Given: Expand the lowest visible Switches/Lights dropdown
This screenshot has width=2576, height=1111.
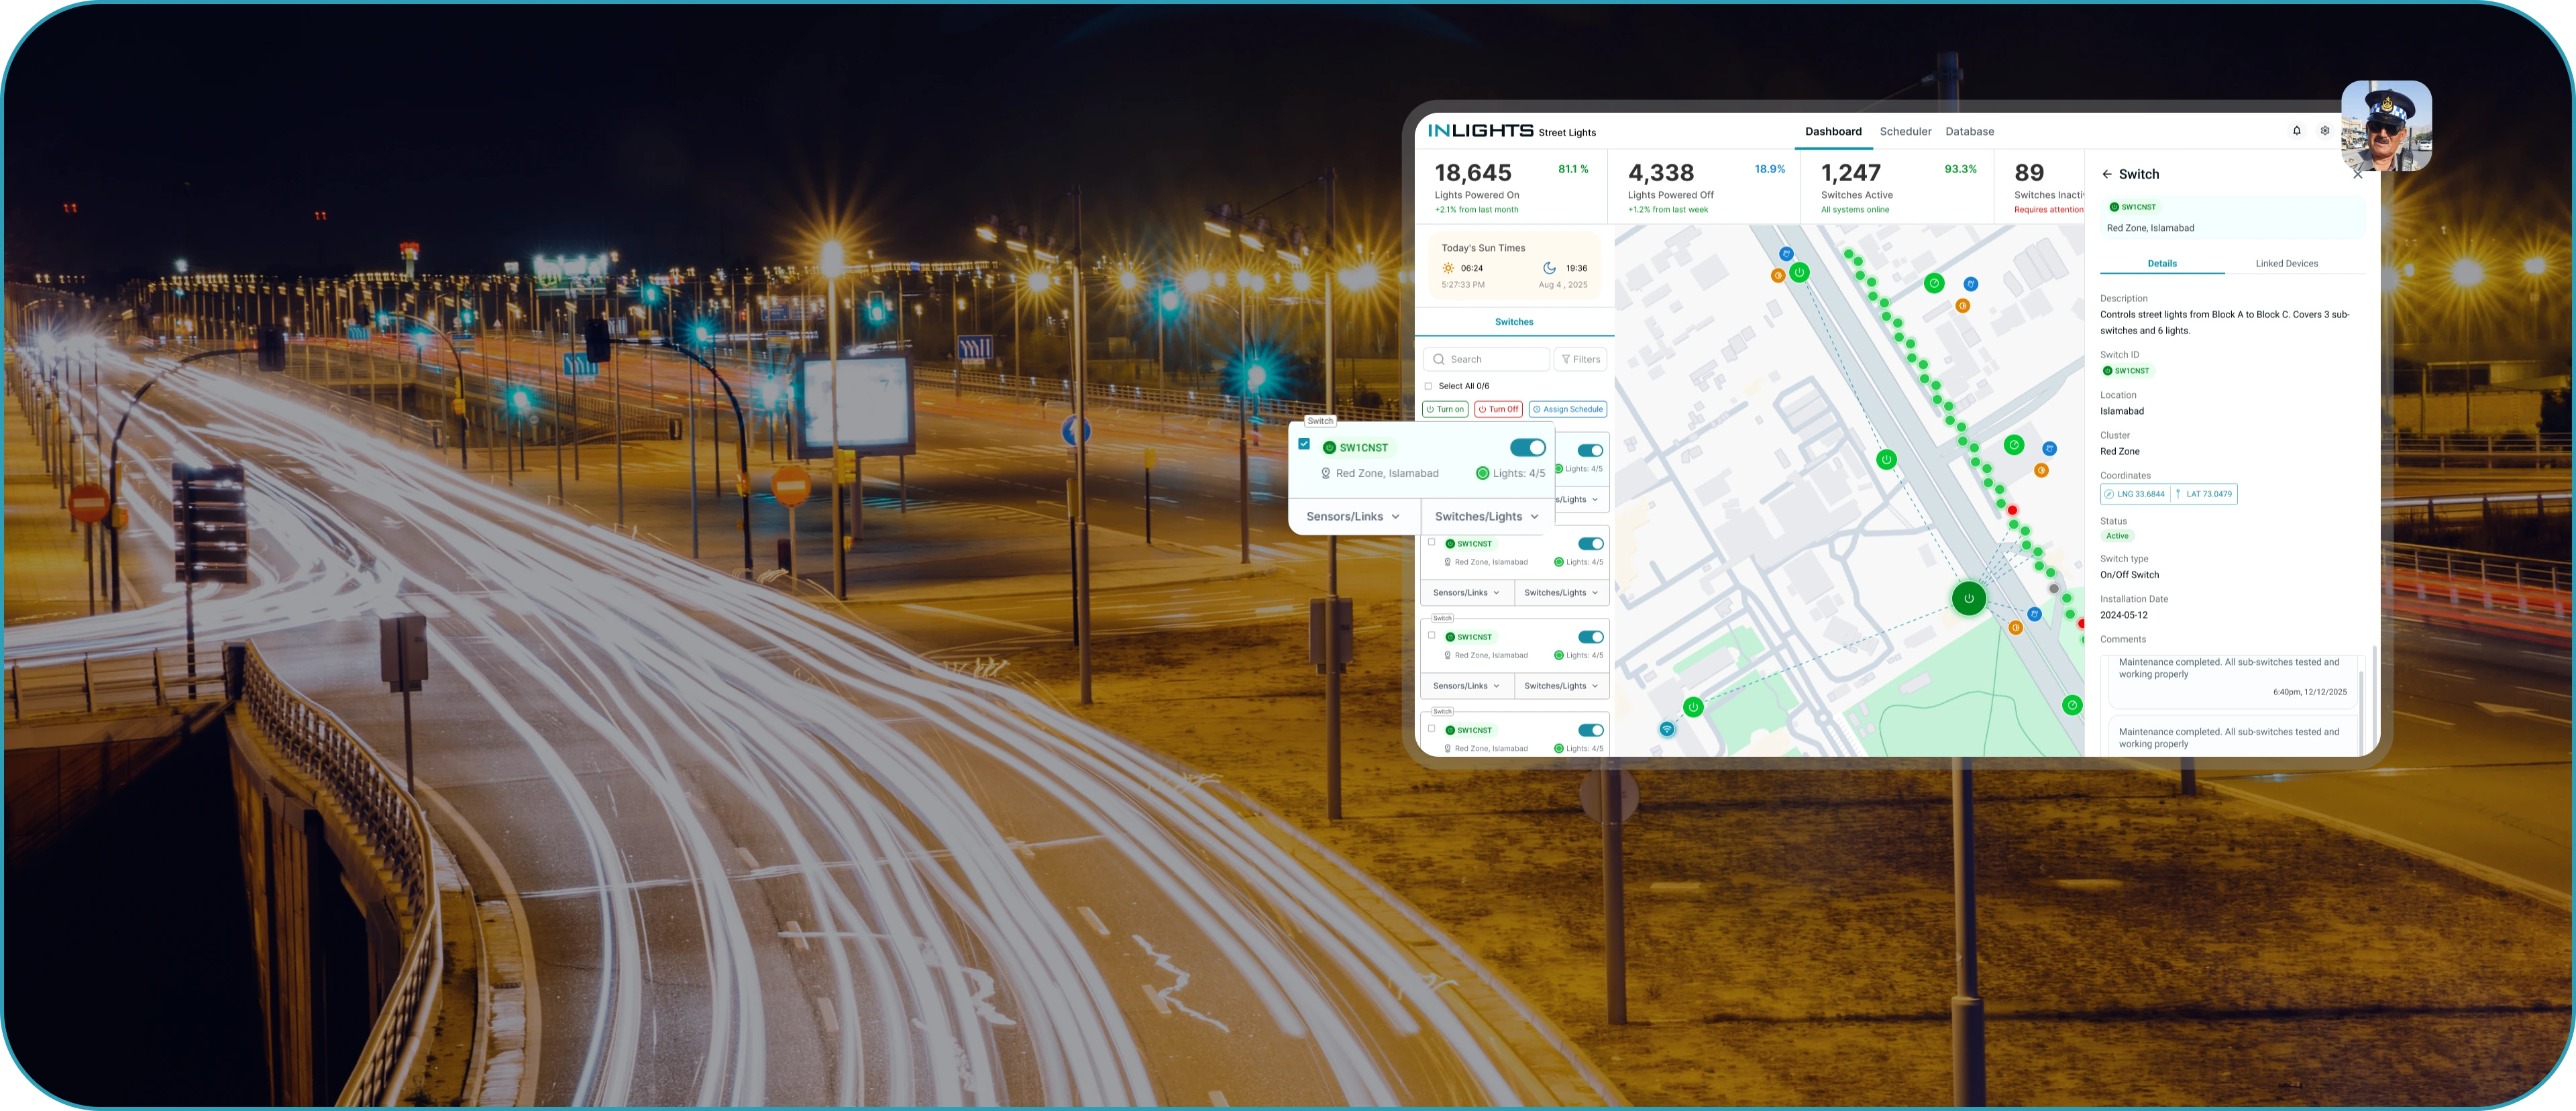Looking at the screenshot, I should (1561, 686).
